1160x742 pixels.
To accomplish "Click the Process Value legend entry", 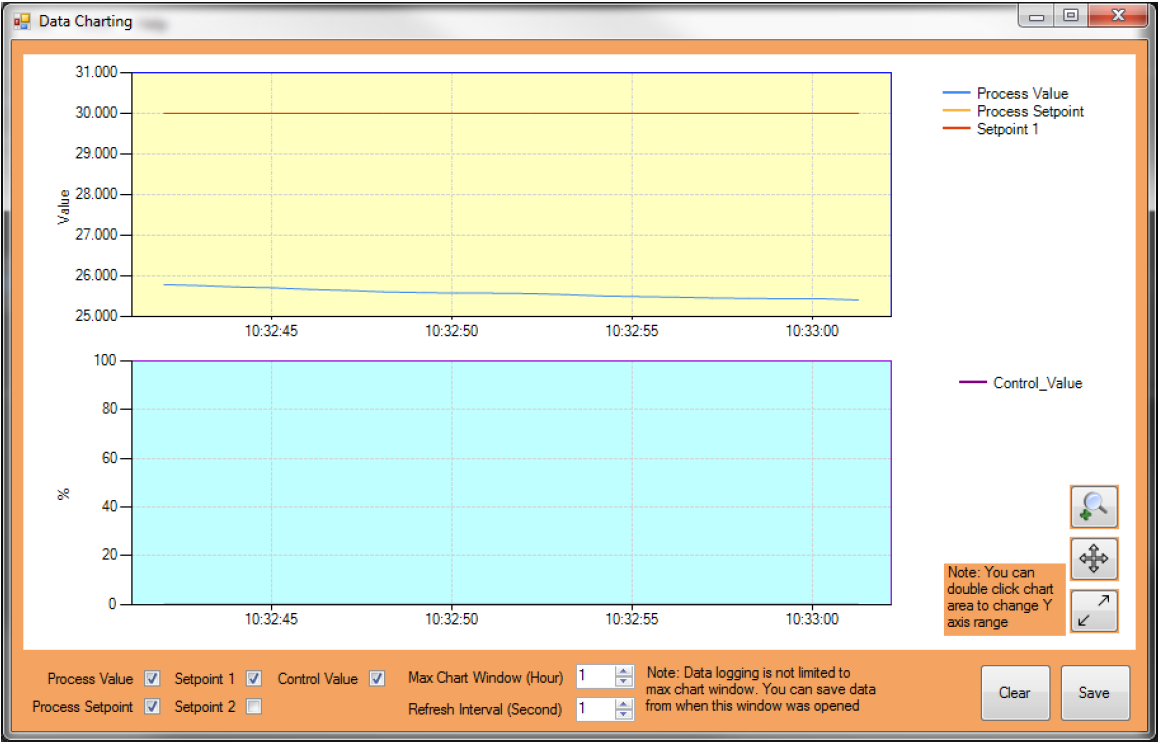I will point(1022,94).
